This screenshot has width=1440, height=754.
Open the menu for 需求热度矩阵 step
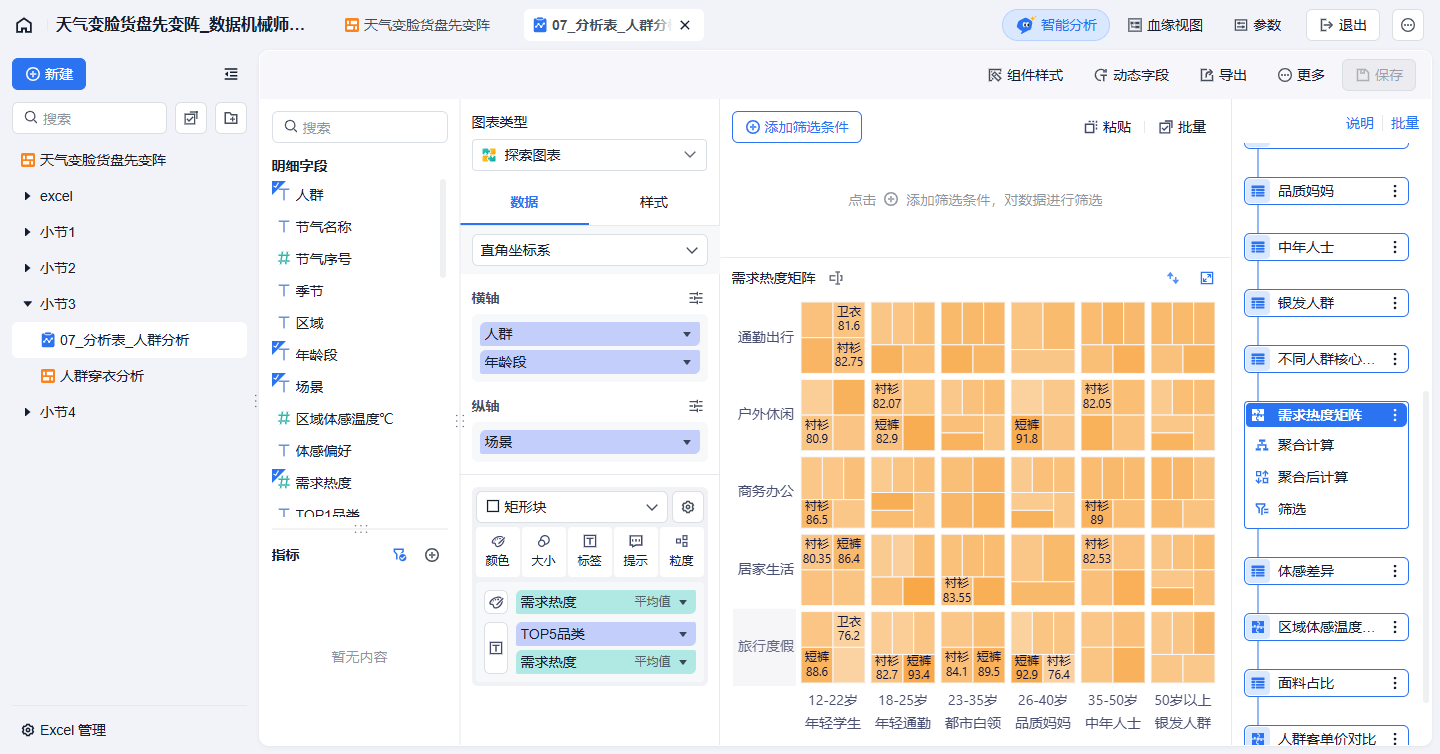pyautogui.click(x=1395, y=415)
